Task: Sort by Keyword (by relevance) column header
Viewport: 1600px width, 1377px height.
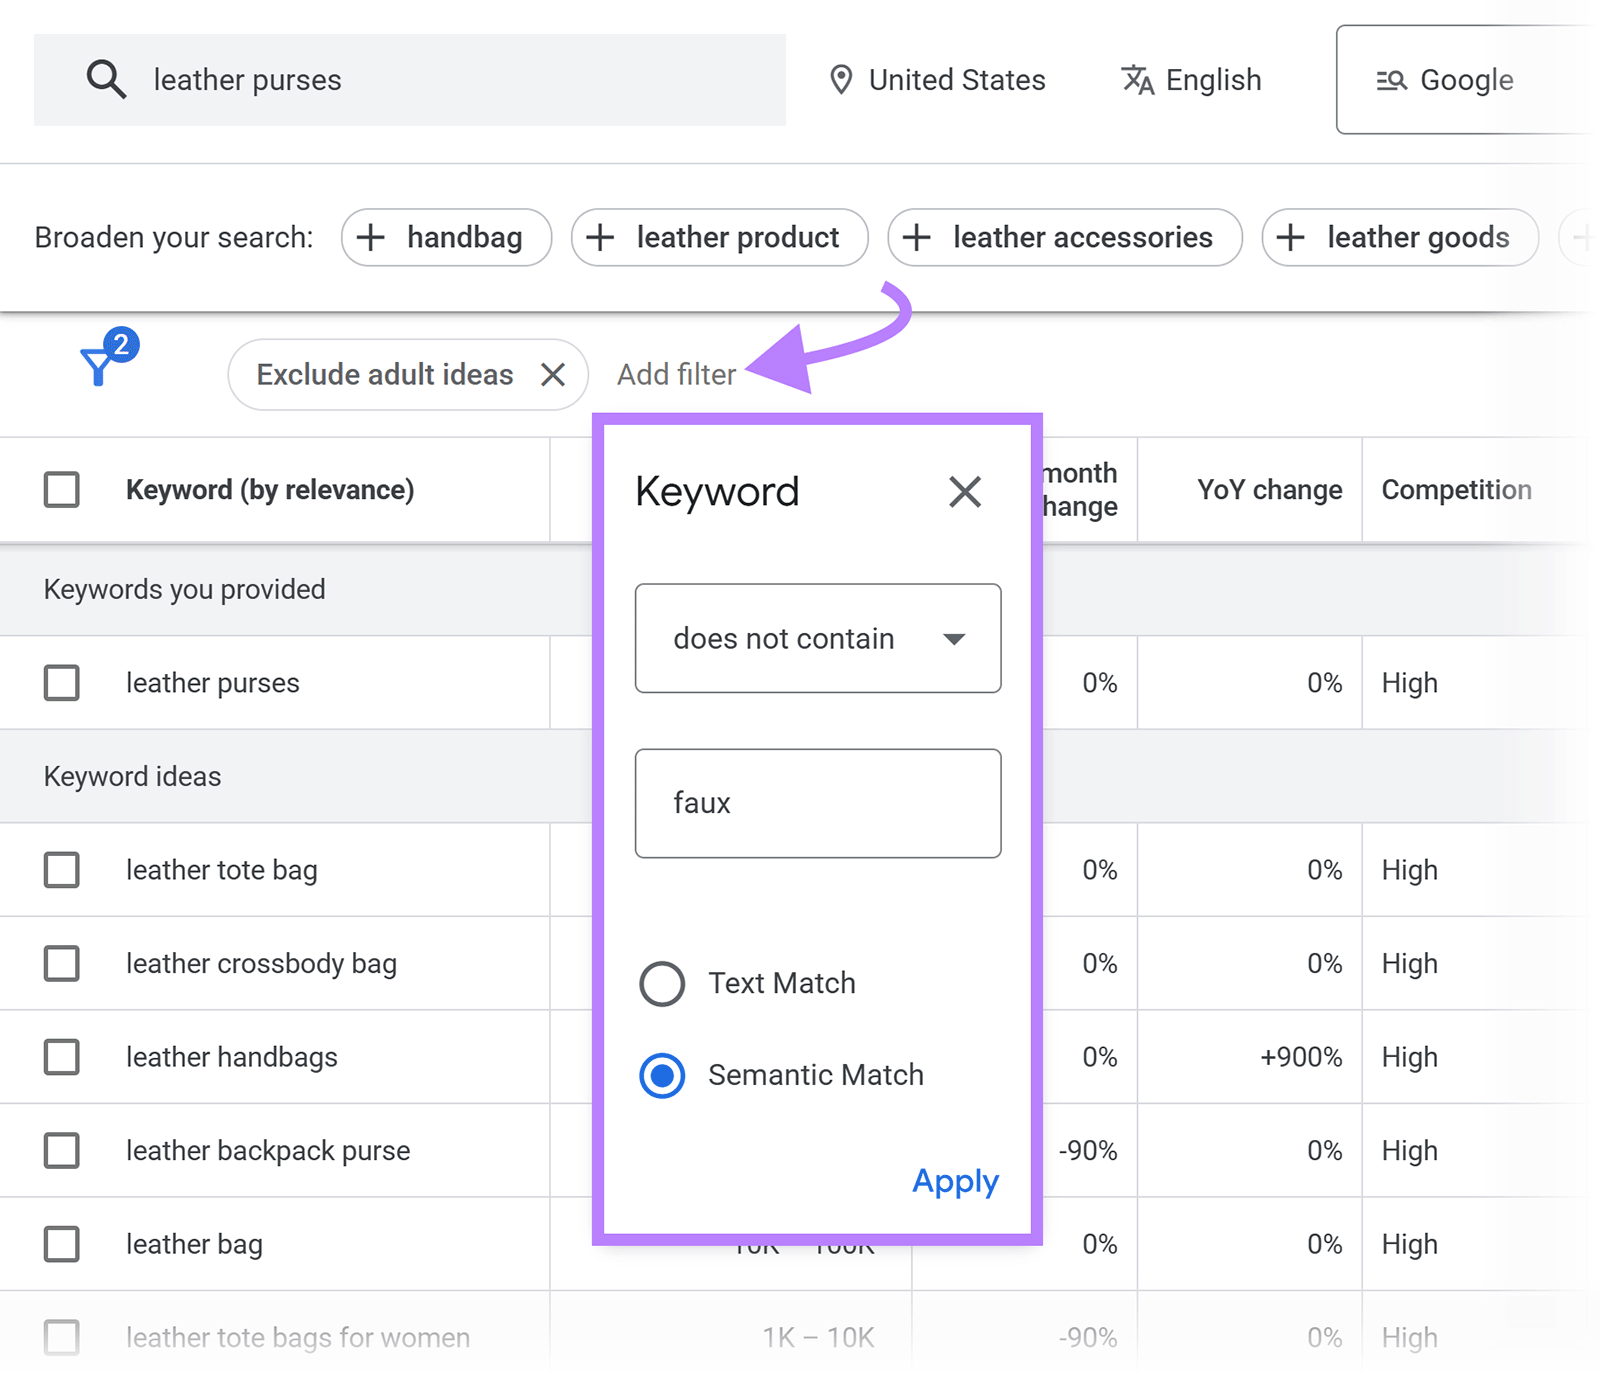Action: pos(269,489)
